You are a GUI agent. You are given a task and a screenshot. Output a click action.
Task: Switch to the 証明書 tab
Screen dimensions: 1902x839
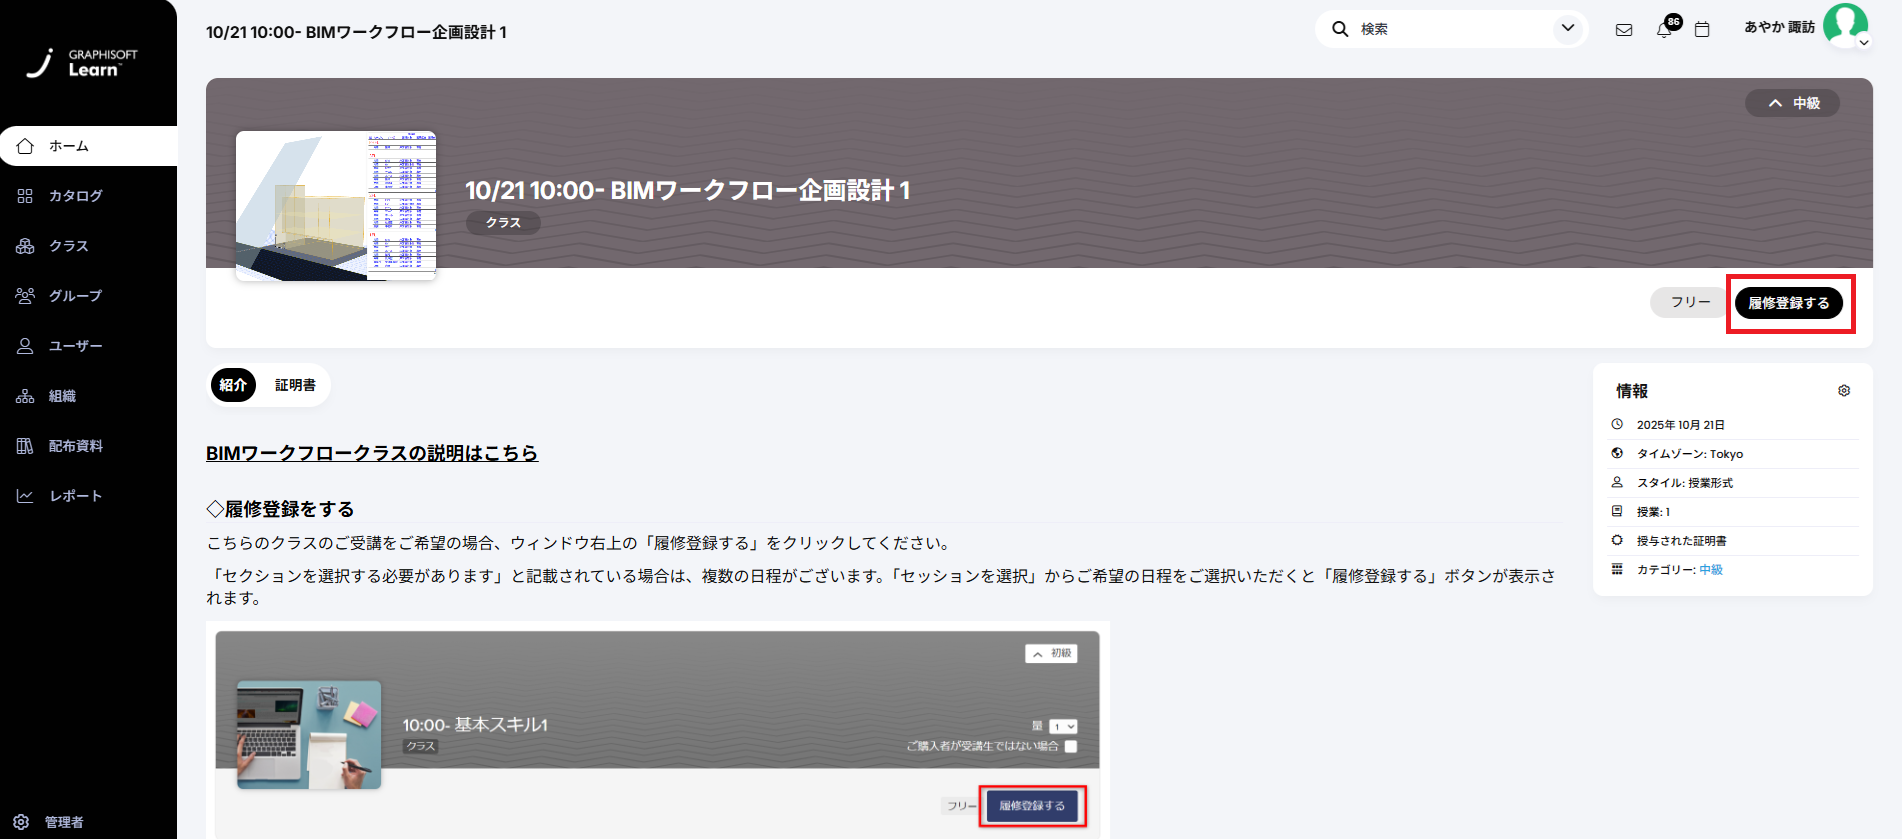pyautogui.click(x=295, y=385)
